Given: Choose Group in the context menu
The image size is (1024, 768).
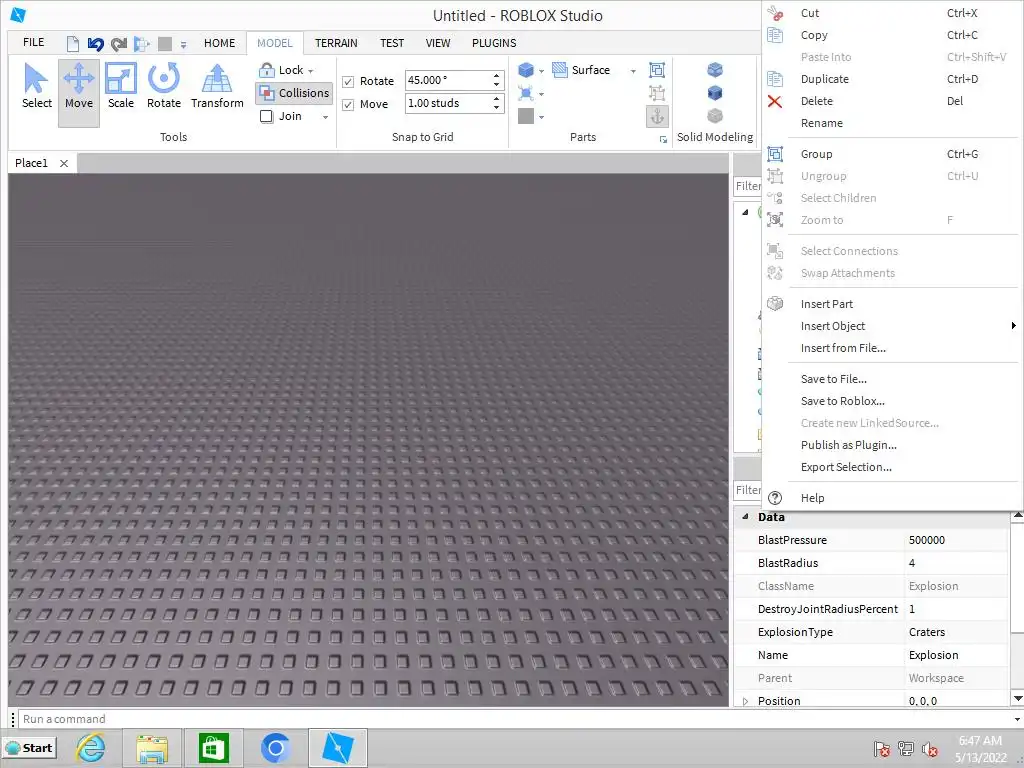Looking at the screenshot, I should point(892,154).
